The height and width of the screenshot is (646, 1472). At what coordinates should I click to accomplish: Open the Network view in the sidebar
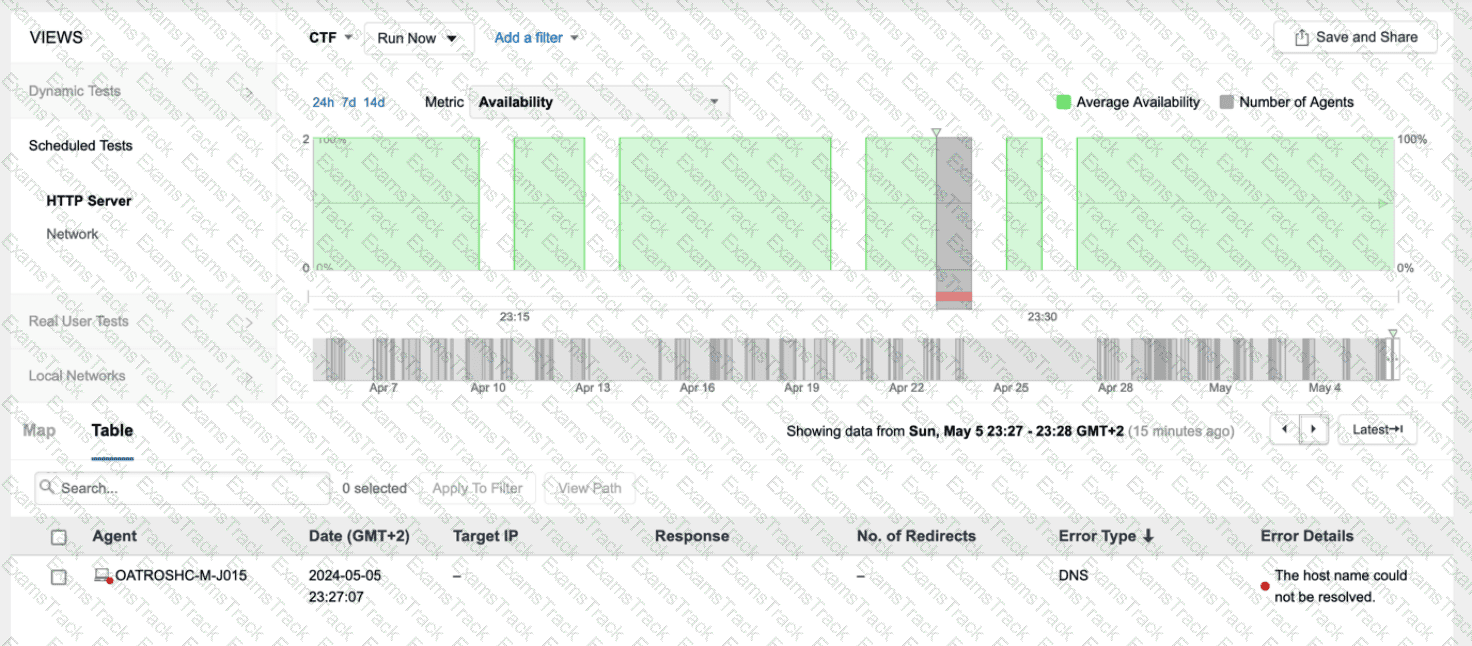click(x=72, y=234)
